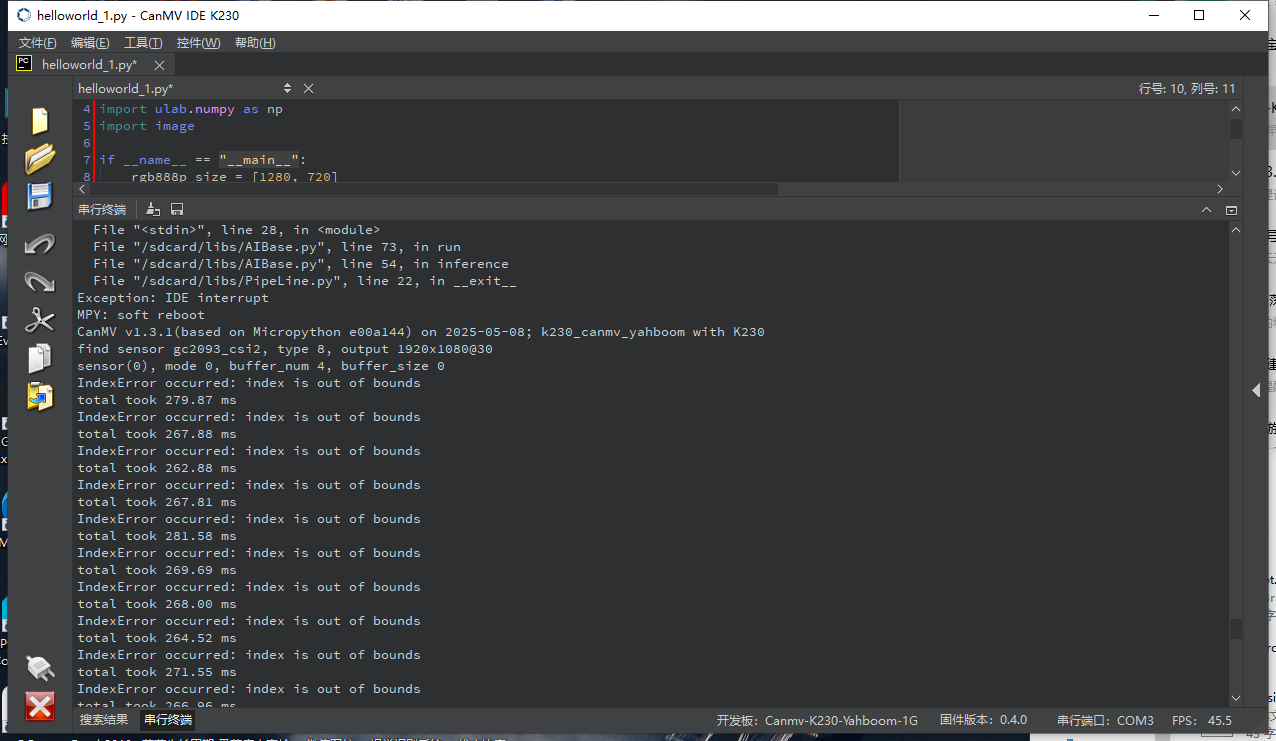Click the terminal vertical scrollbar thumb
The height and width of the screenshot is (741, 1276).
1236,629
